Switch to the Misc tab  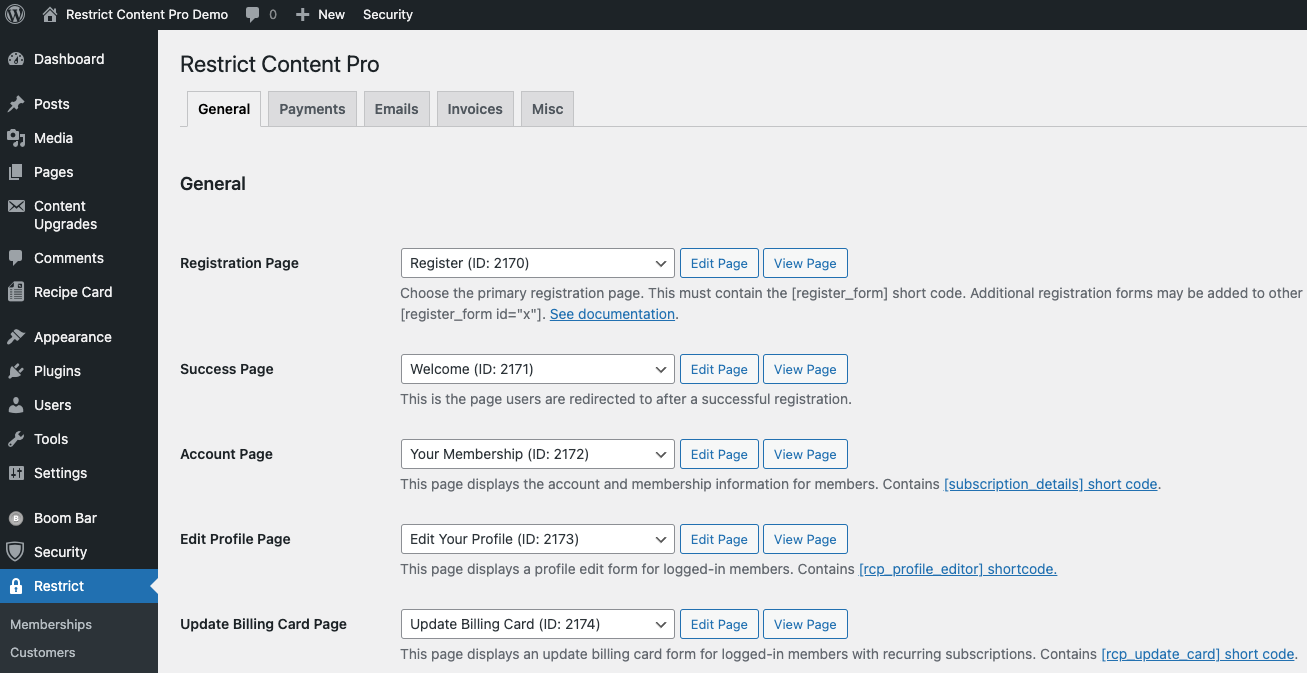coord(547,109)
